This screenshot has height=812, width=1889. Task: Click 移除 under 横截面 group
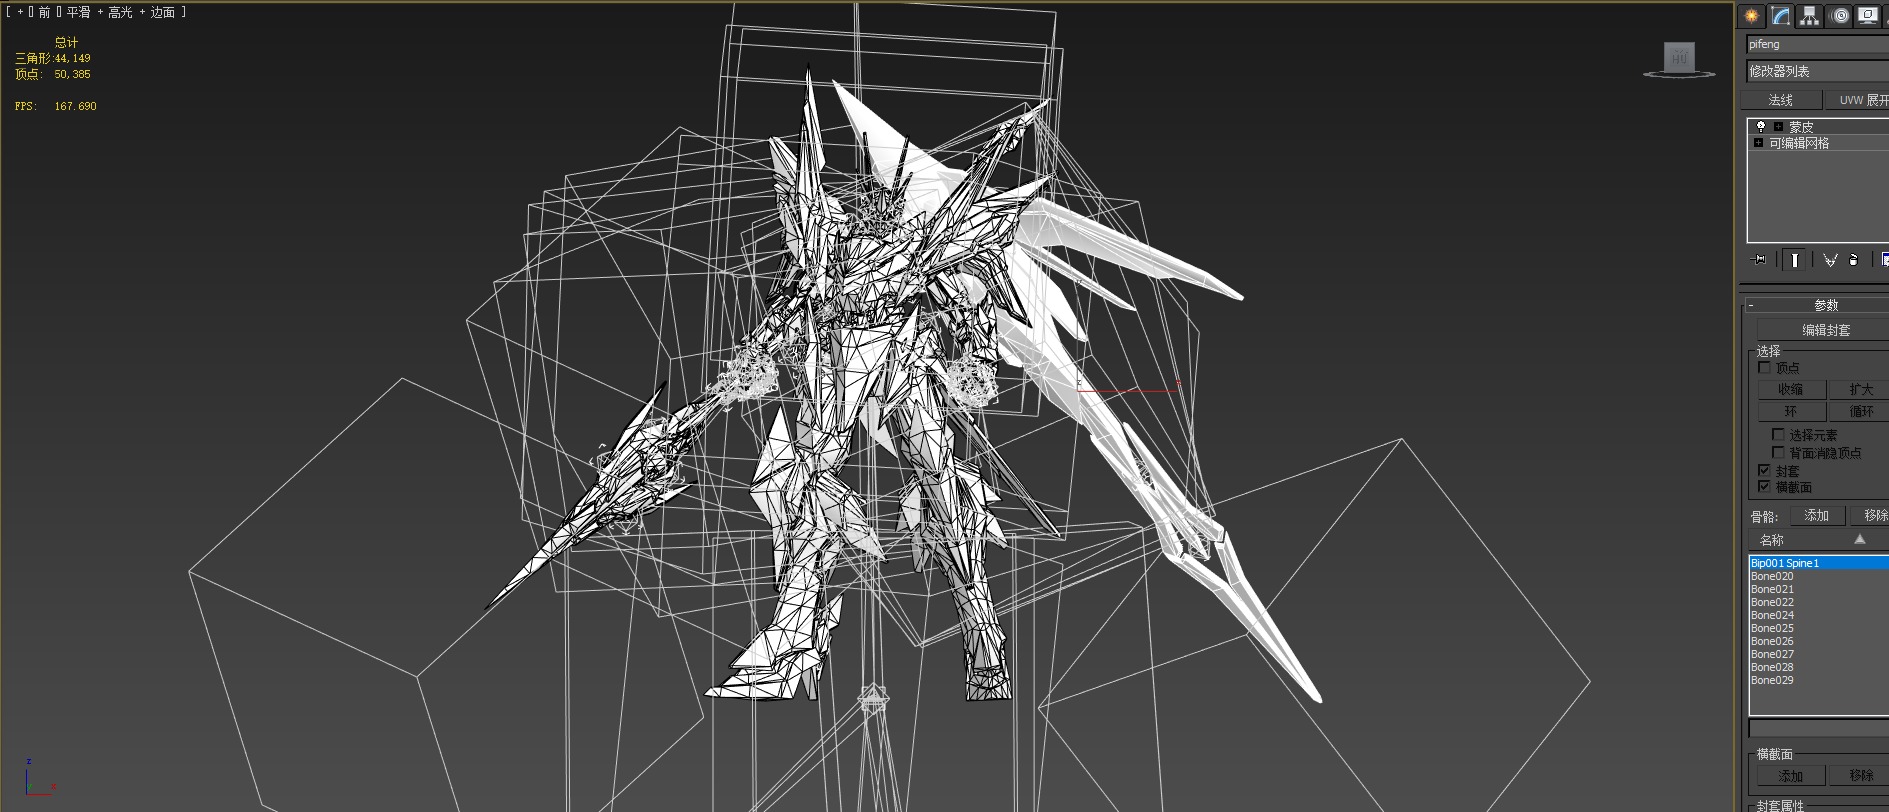[x=1860, y=776]
